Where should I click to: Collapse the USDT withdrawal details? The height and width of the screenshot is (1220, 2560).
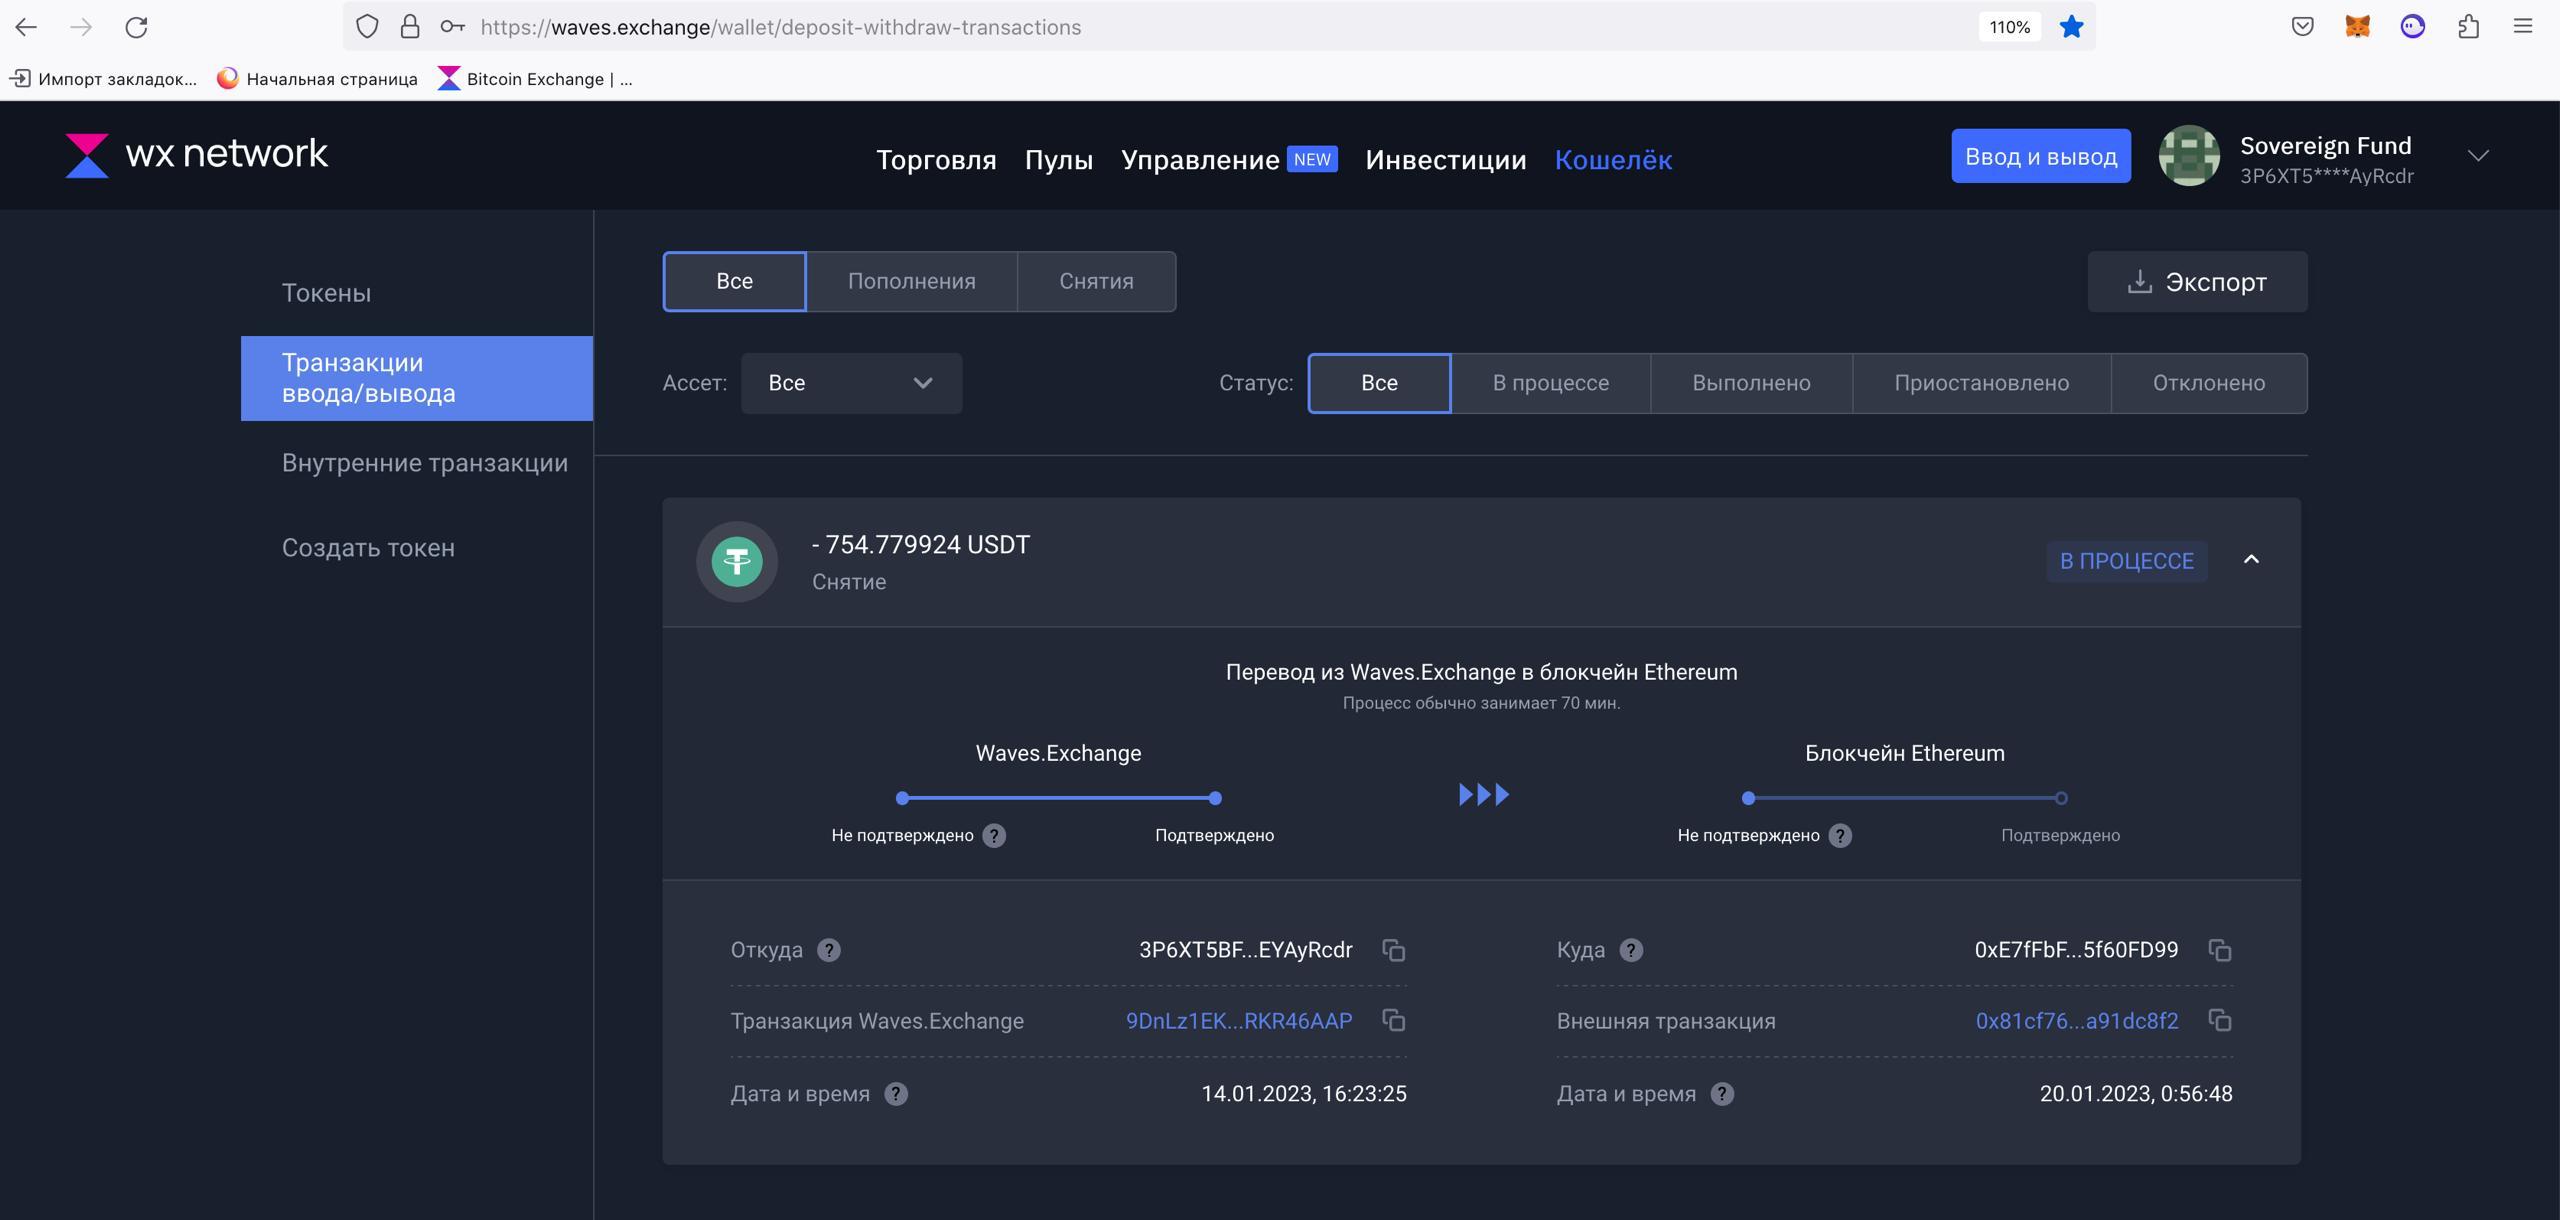coord(2250,560)
